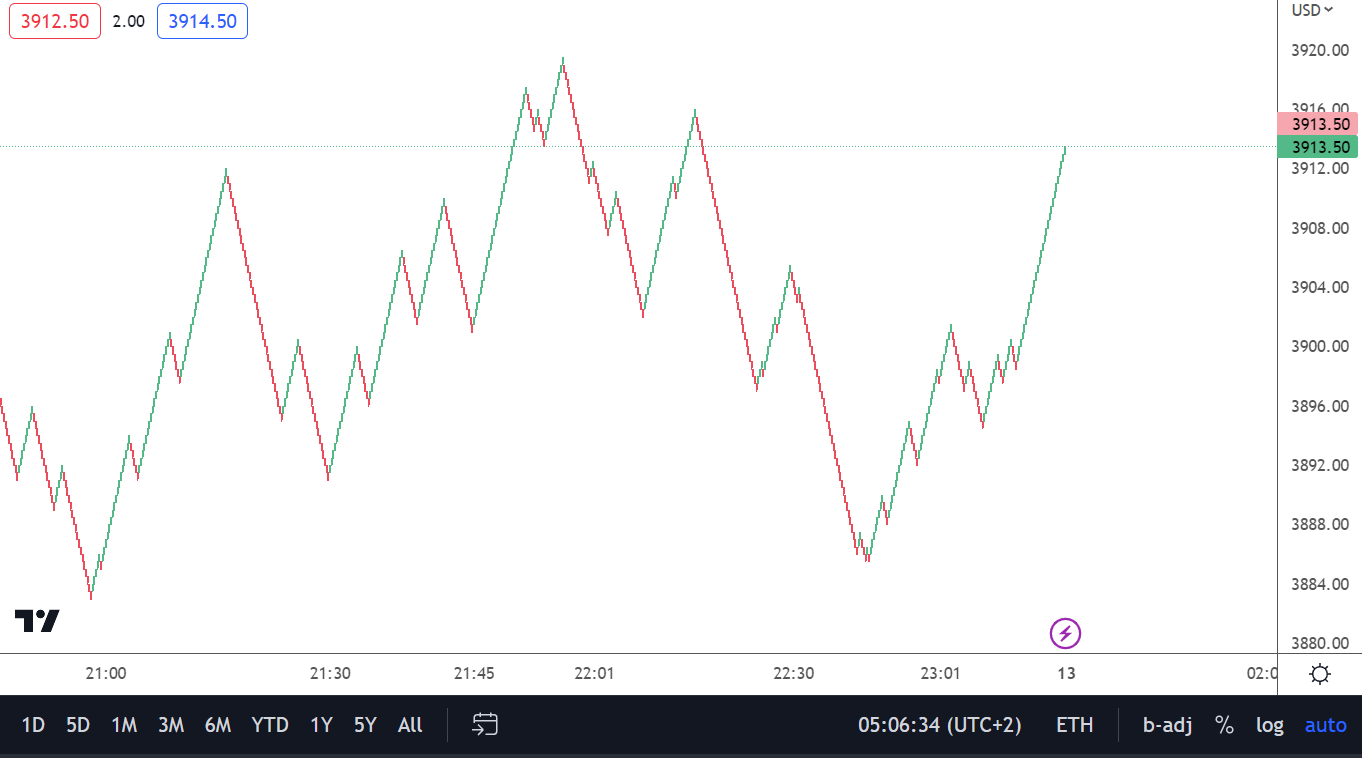Toggle auto scale off

(x=1325, y=725)
